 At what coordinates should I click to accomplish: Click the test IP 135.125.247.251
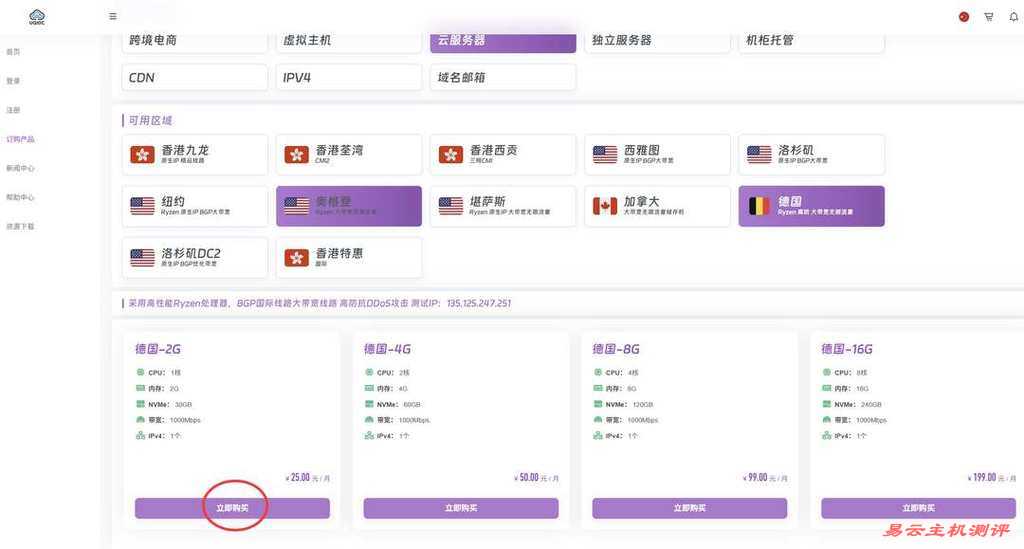coord(479,304)
